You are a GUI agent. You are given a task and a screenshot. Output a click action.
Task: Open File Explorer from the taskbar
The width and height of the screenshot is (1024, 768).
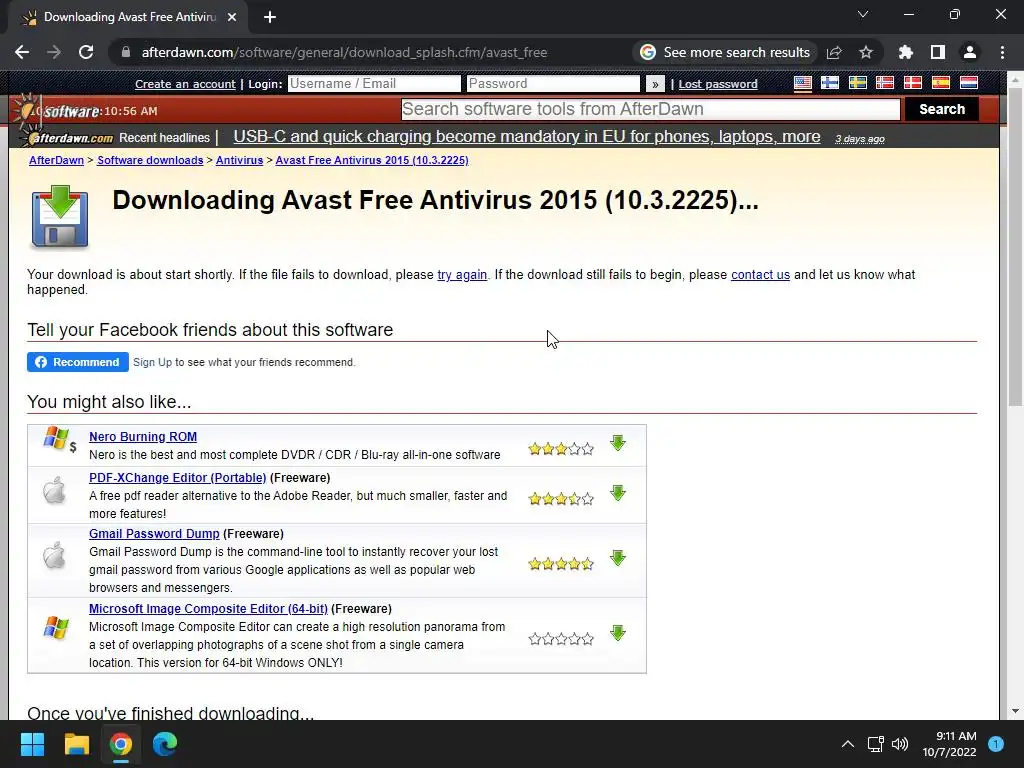[x=76, y=744]
